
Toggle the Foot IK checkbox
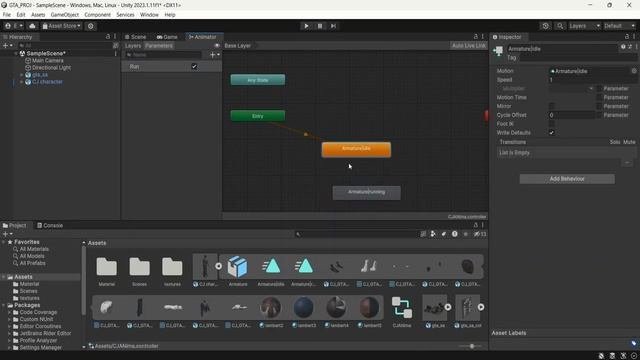pyautogui.click(x=551, y=124)
